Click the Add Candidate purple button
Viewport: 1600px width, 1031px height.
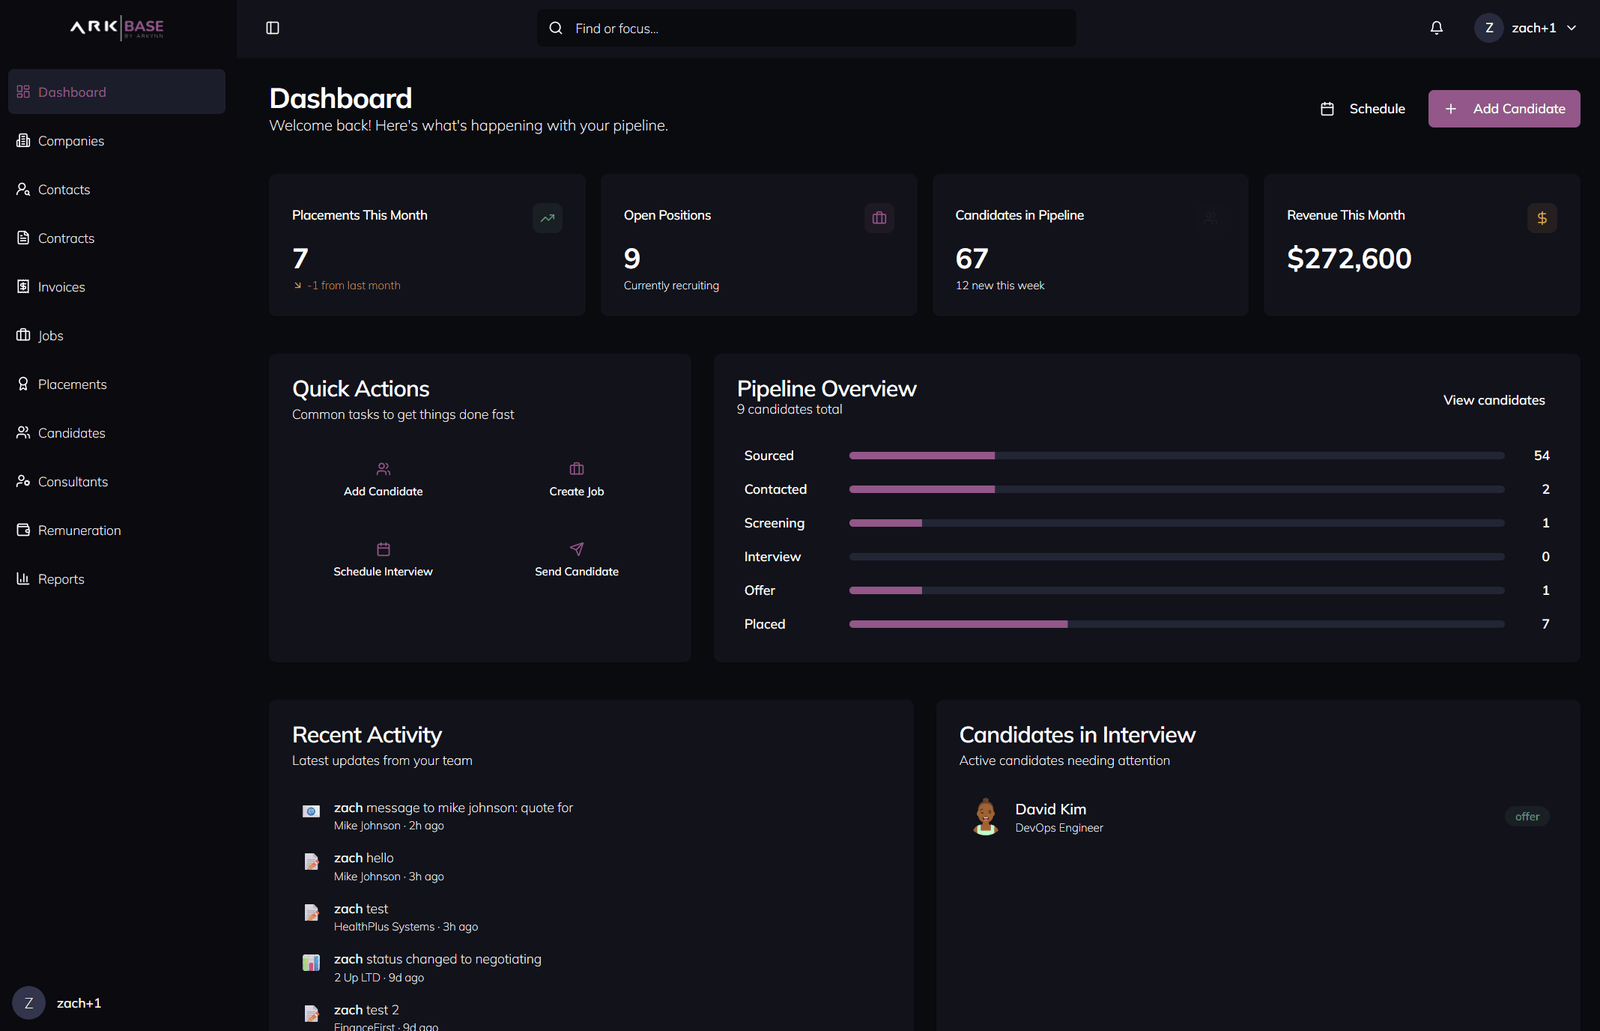point(1503,109)
